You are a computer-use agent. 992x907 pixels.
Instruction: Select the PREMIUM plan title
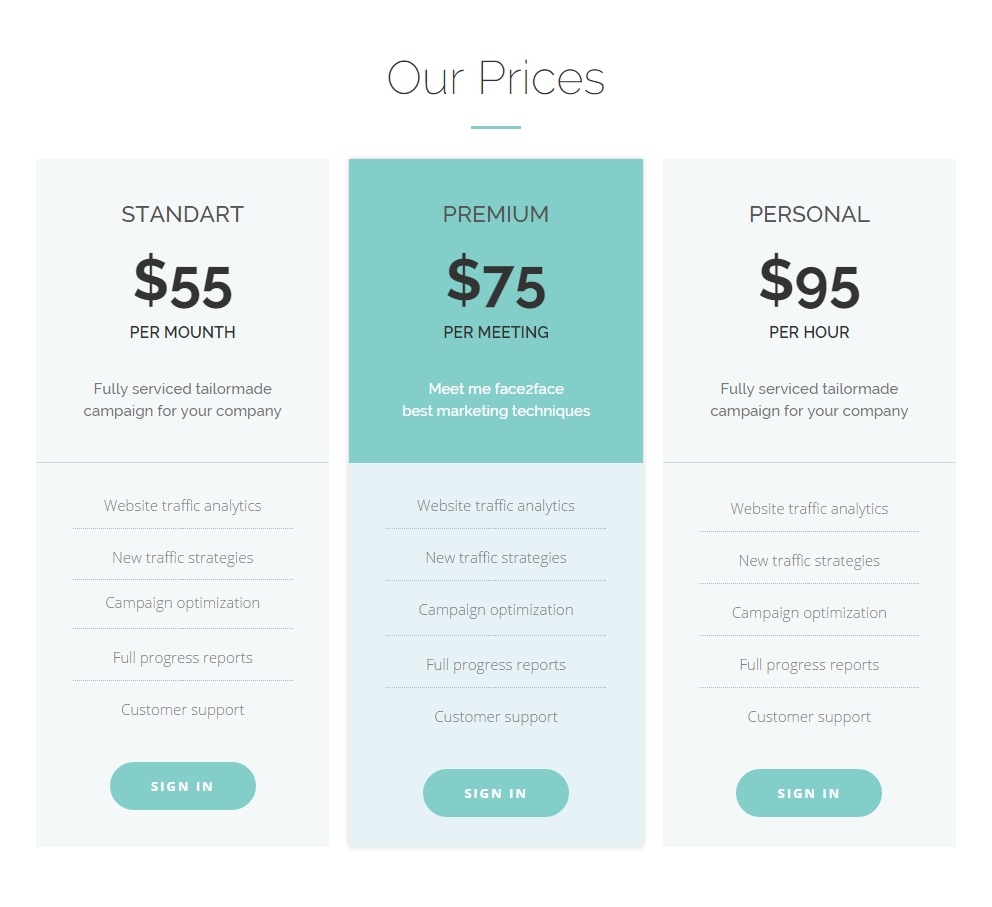(496, 214)
